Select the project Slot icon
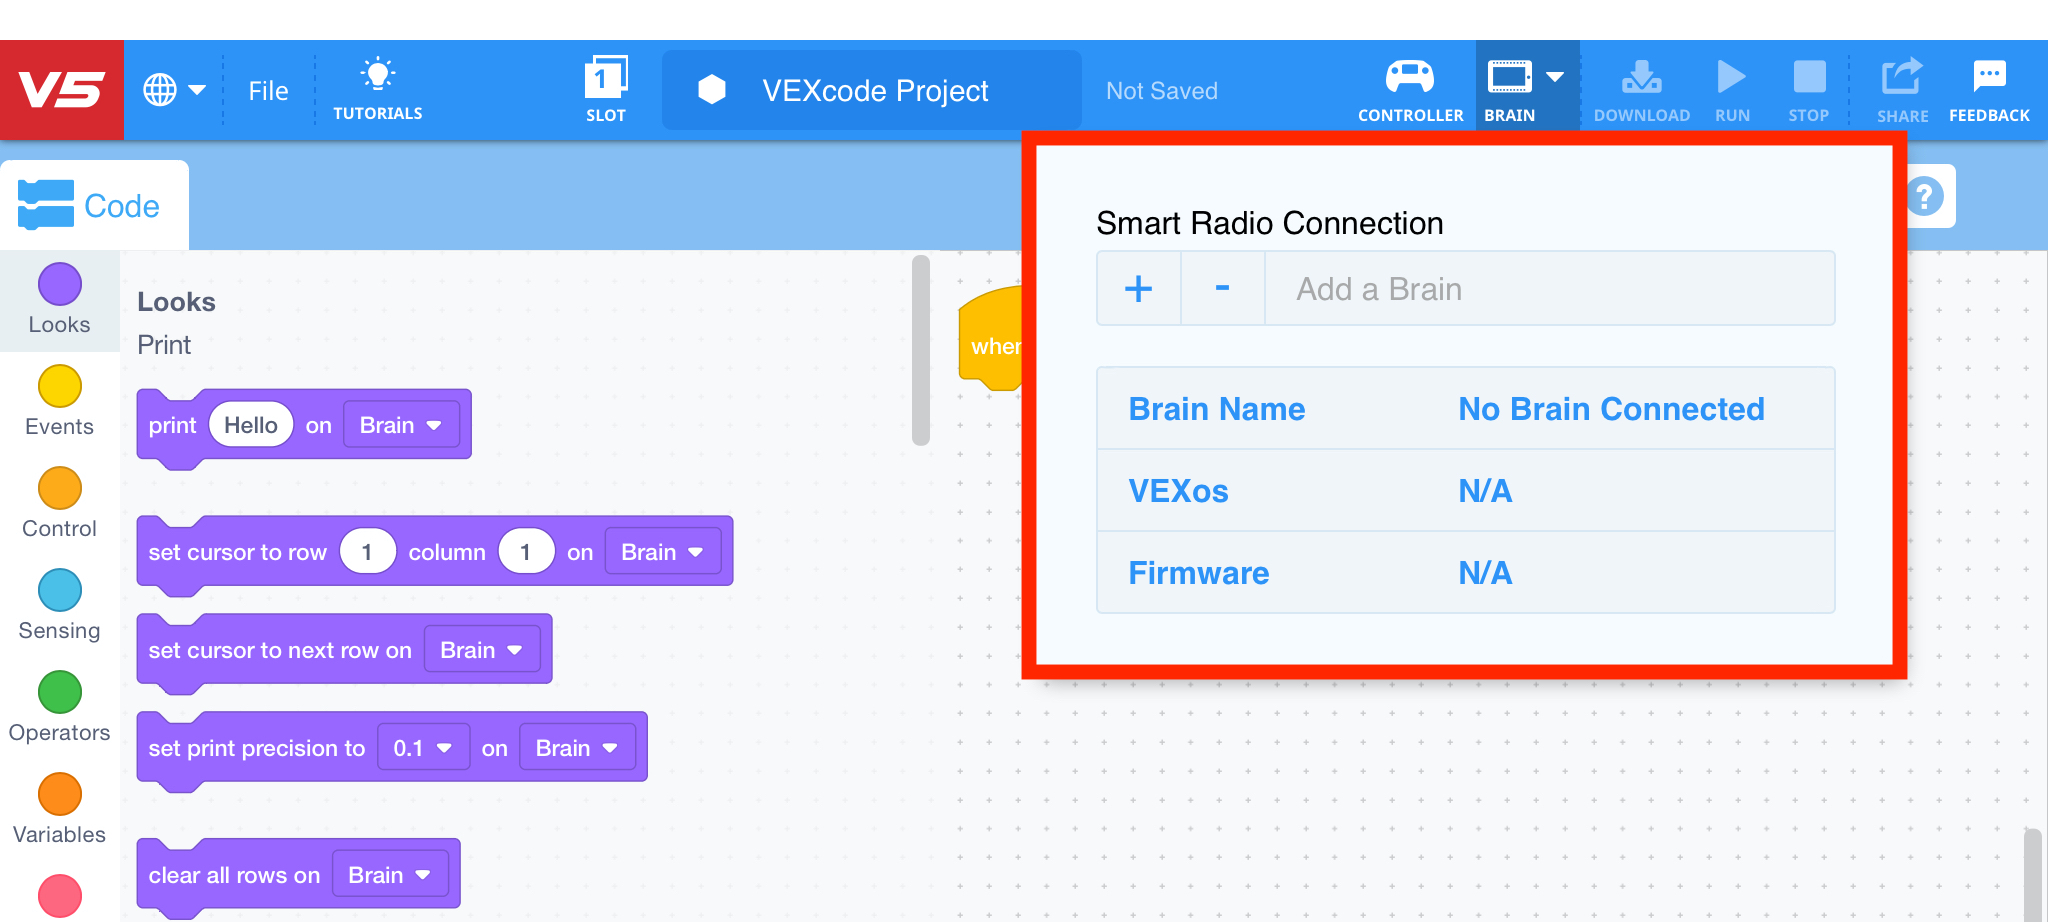The width and height of the screenshot is (2048, 922). (606, 90)
